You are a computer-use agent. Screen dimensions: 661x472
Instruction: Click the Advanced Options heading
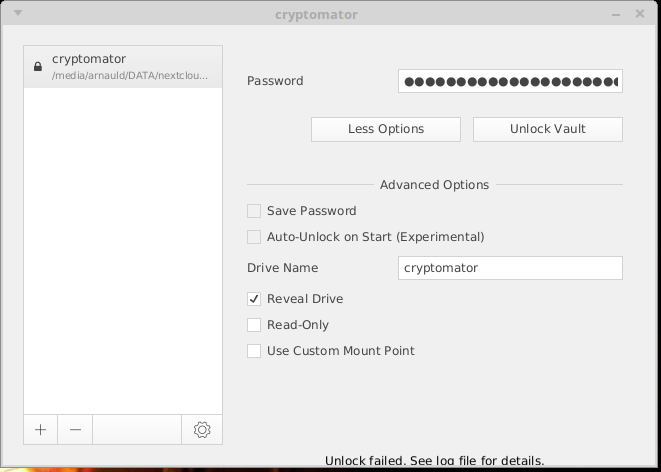click(435, 185)
